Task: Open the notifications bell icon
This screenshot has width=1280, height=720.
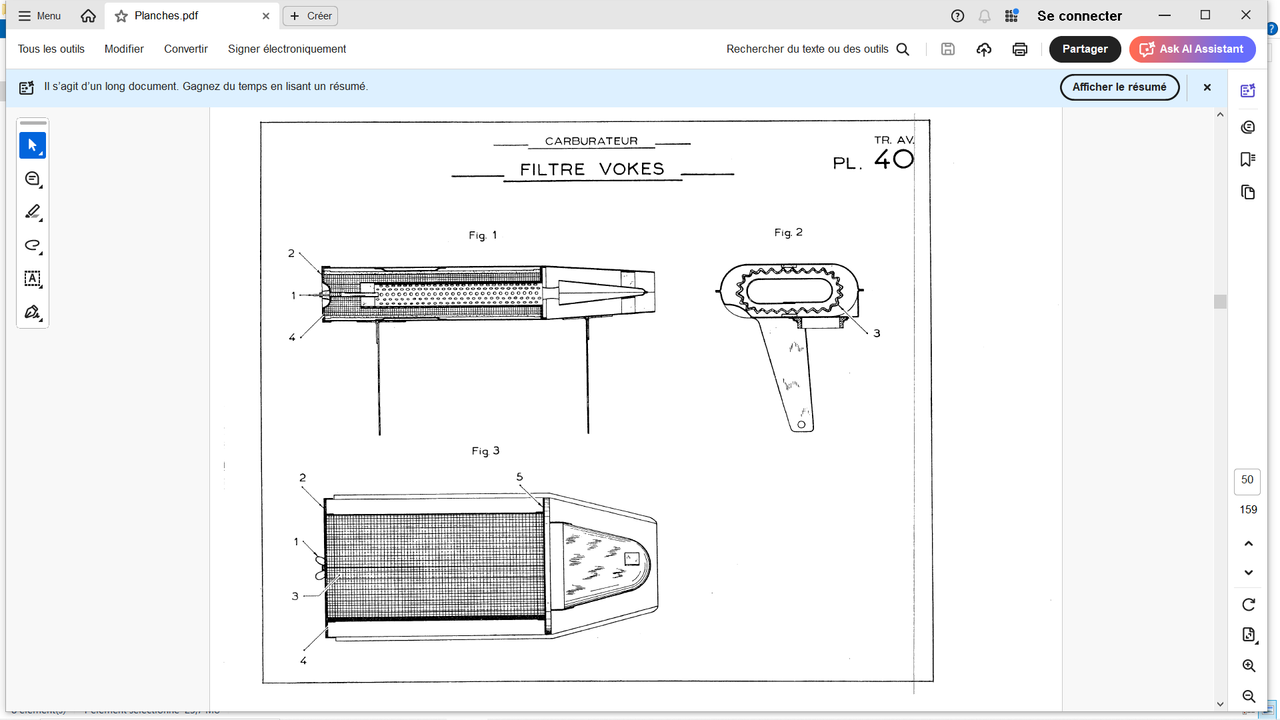Action: (x=985, y=16)
